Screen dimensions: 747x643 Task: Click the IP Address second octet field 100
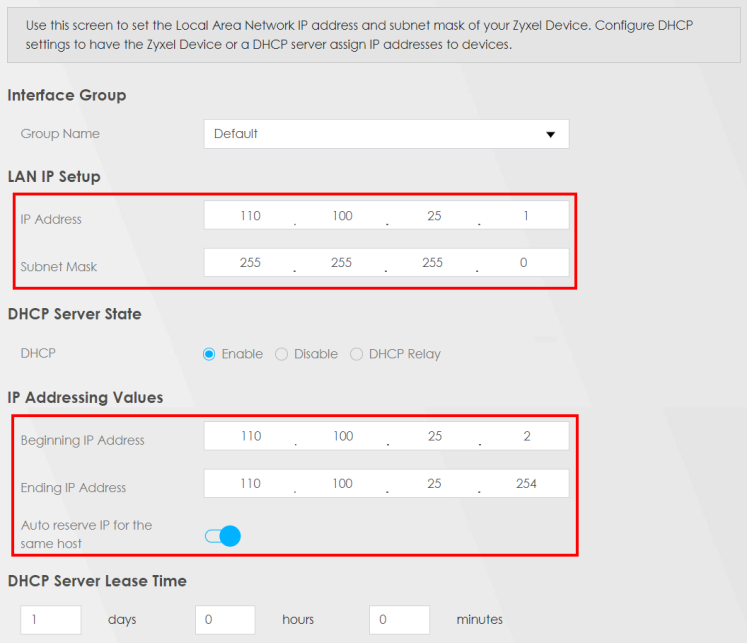[x=342, y=216]
